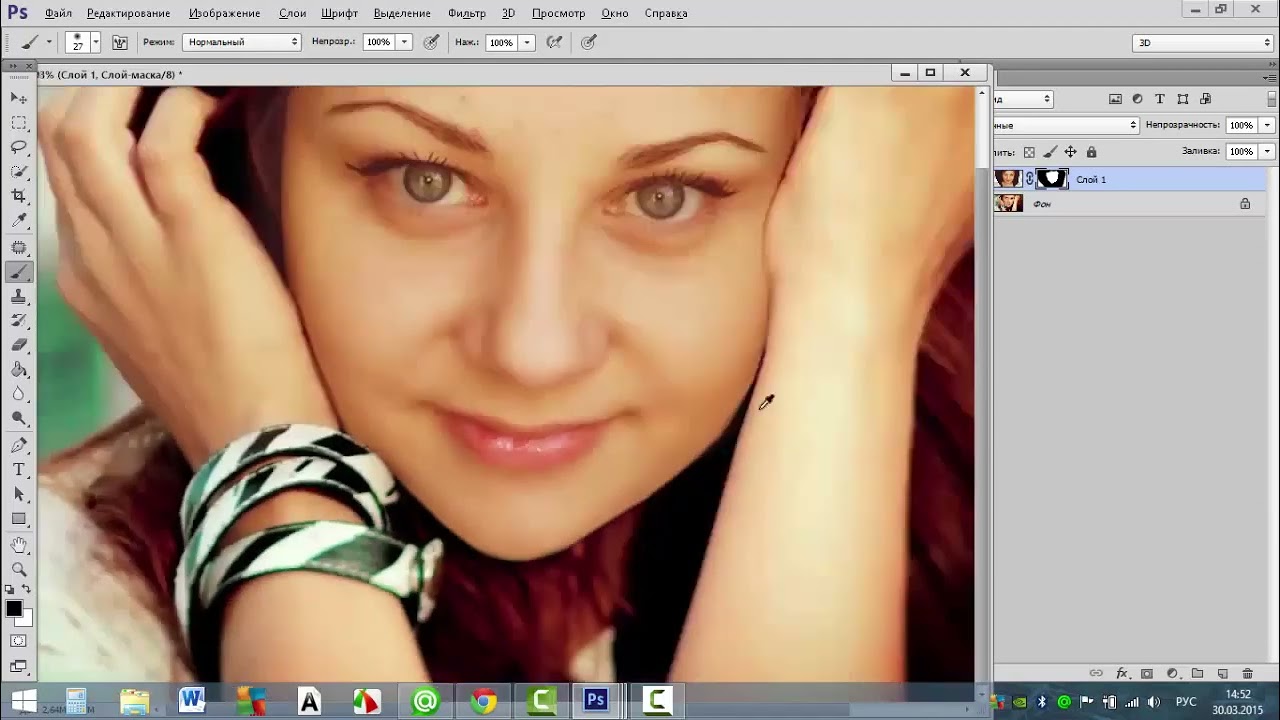Select the History Brush tool

coord(19,321)
